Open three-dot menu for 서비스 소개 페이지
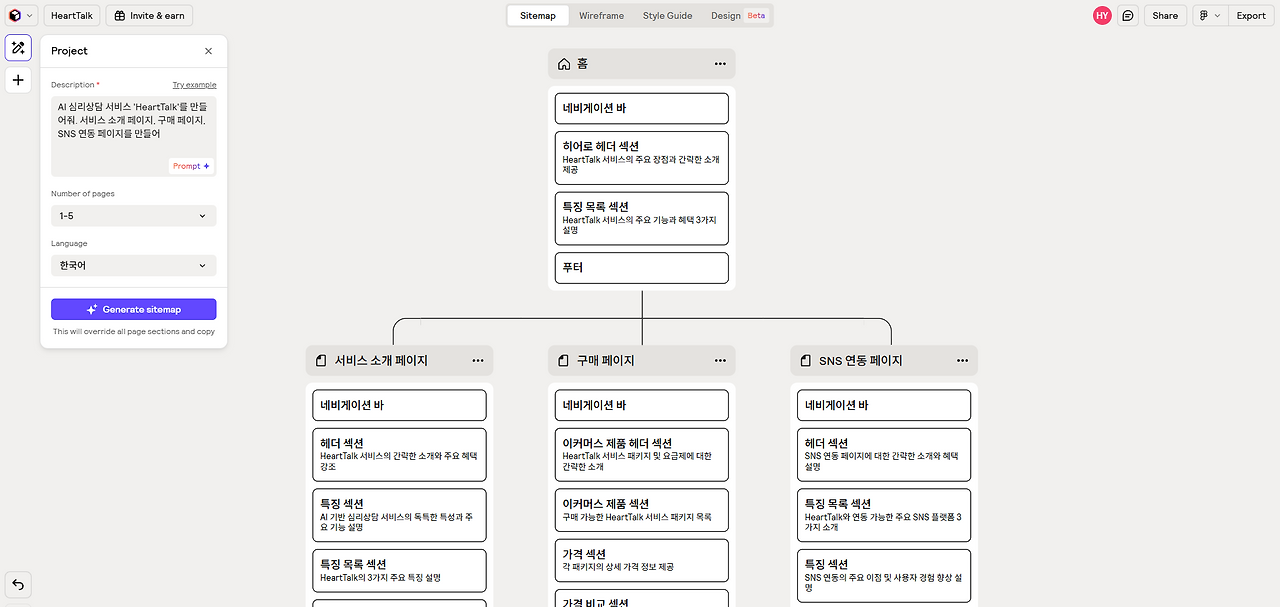This screenshot has height=607, width=1280. pos(478,361)
